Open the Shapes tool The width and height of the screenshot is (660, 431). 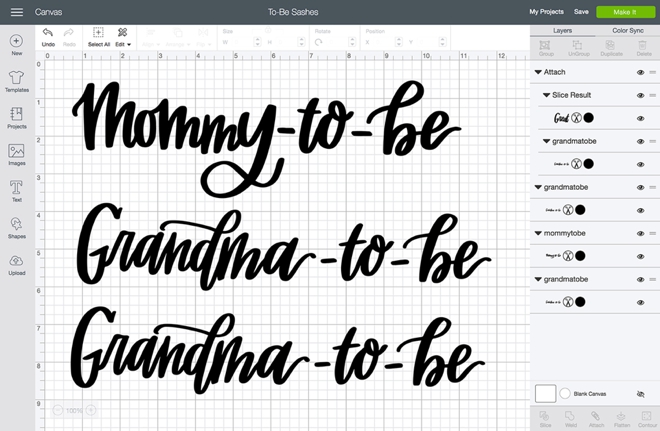click(x=16, y=224)
